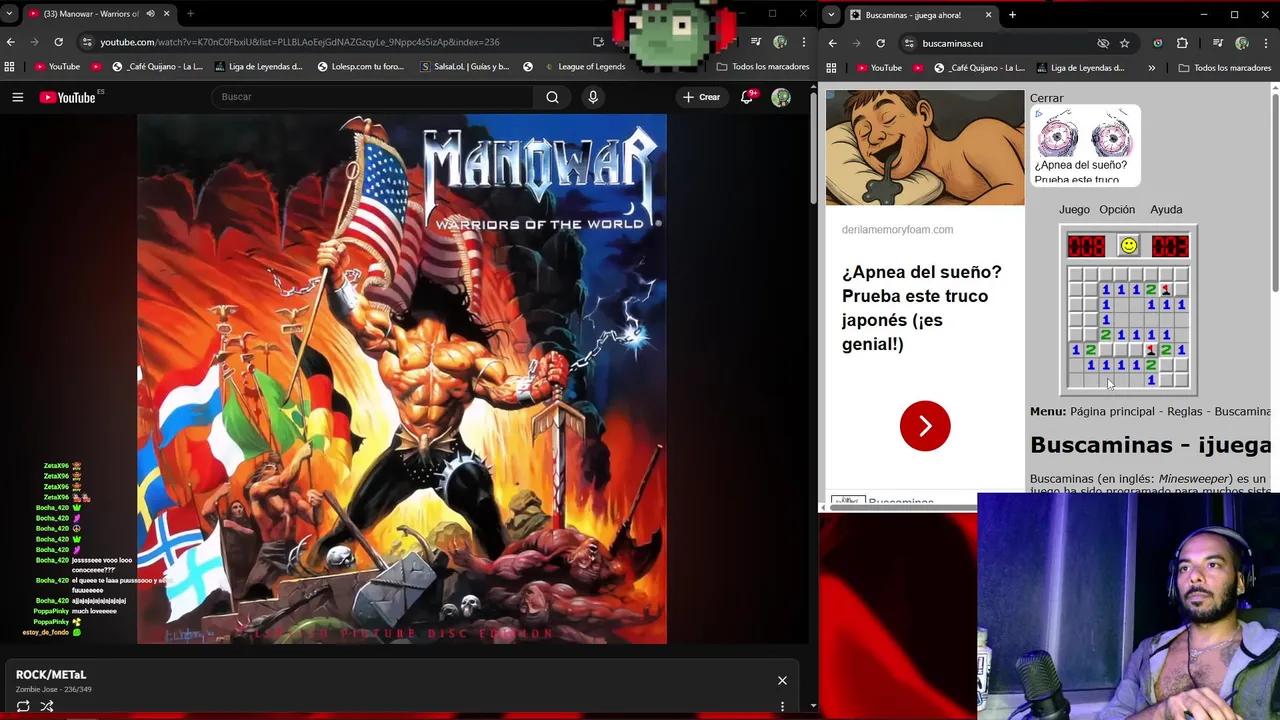Image resolution: width=1280 pixels, height=720 pixels.
Task: Toggle loop for the ROCK/METaL playlist
Action: 22,706
